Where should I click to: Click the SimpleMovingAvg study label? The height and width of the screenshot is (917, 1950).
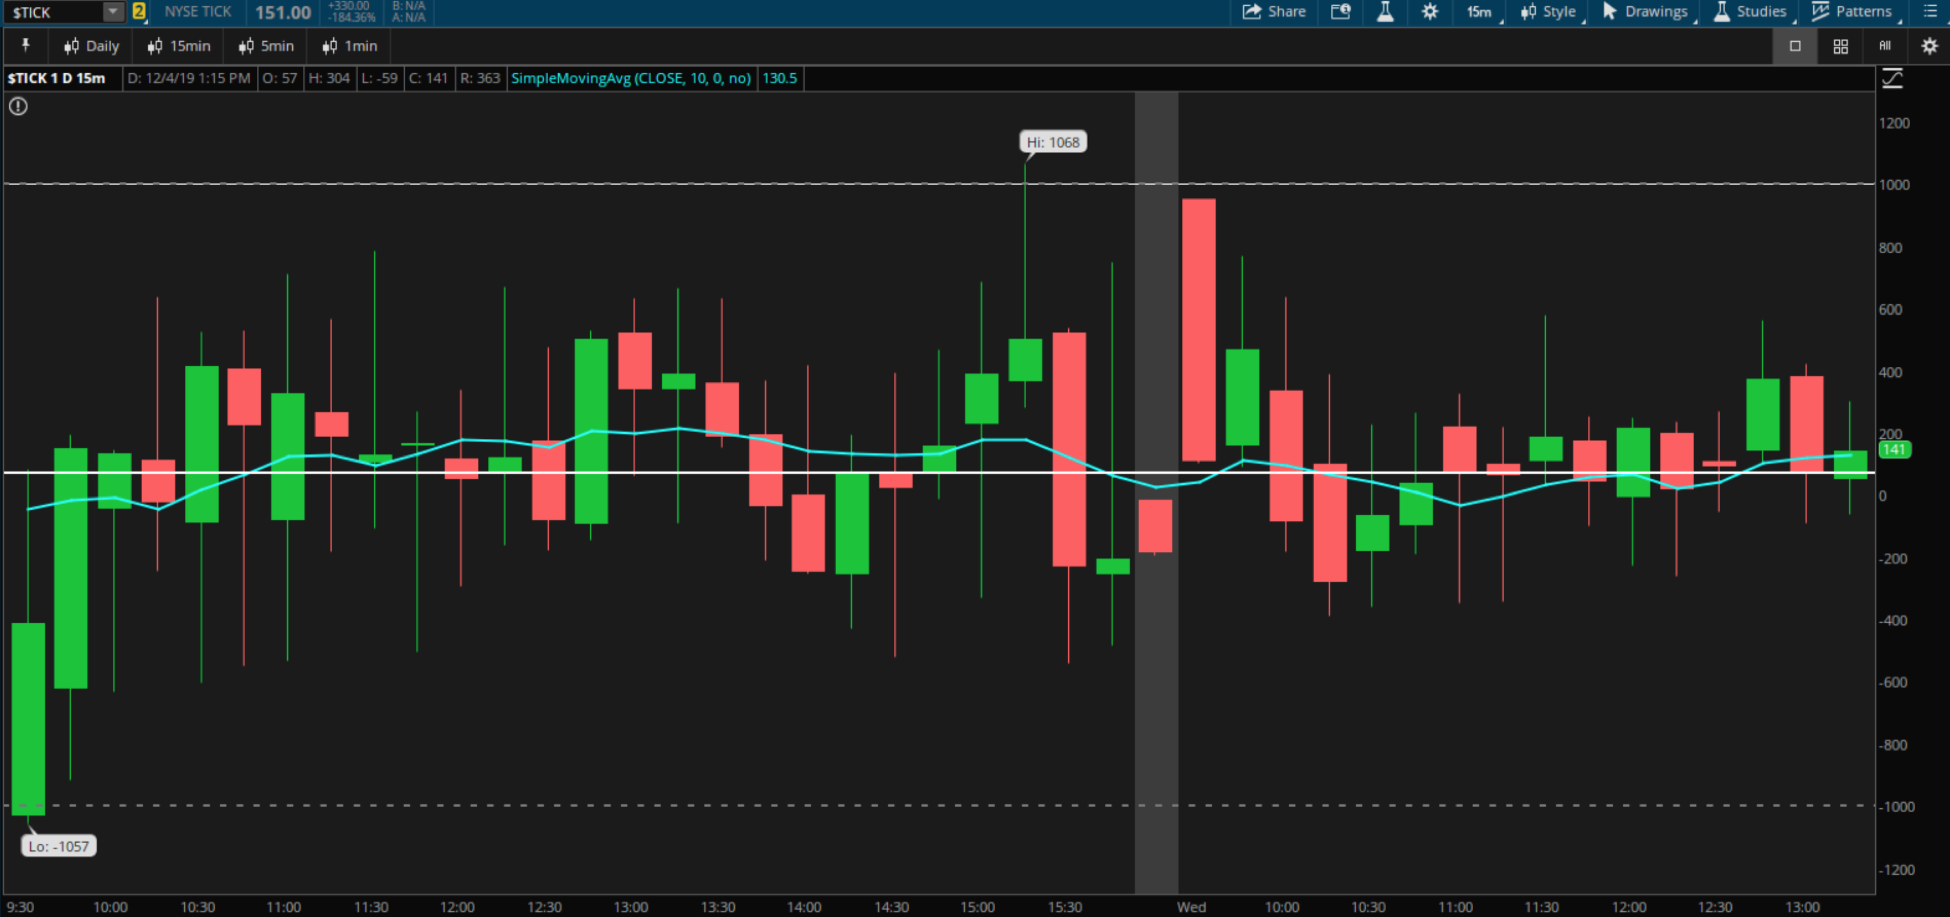631,78
